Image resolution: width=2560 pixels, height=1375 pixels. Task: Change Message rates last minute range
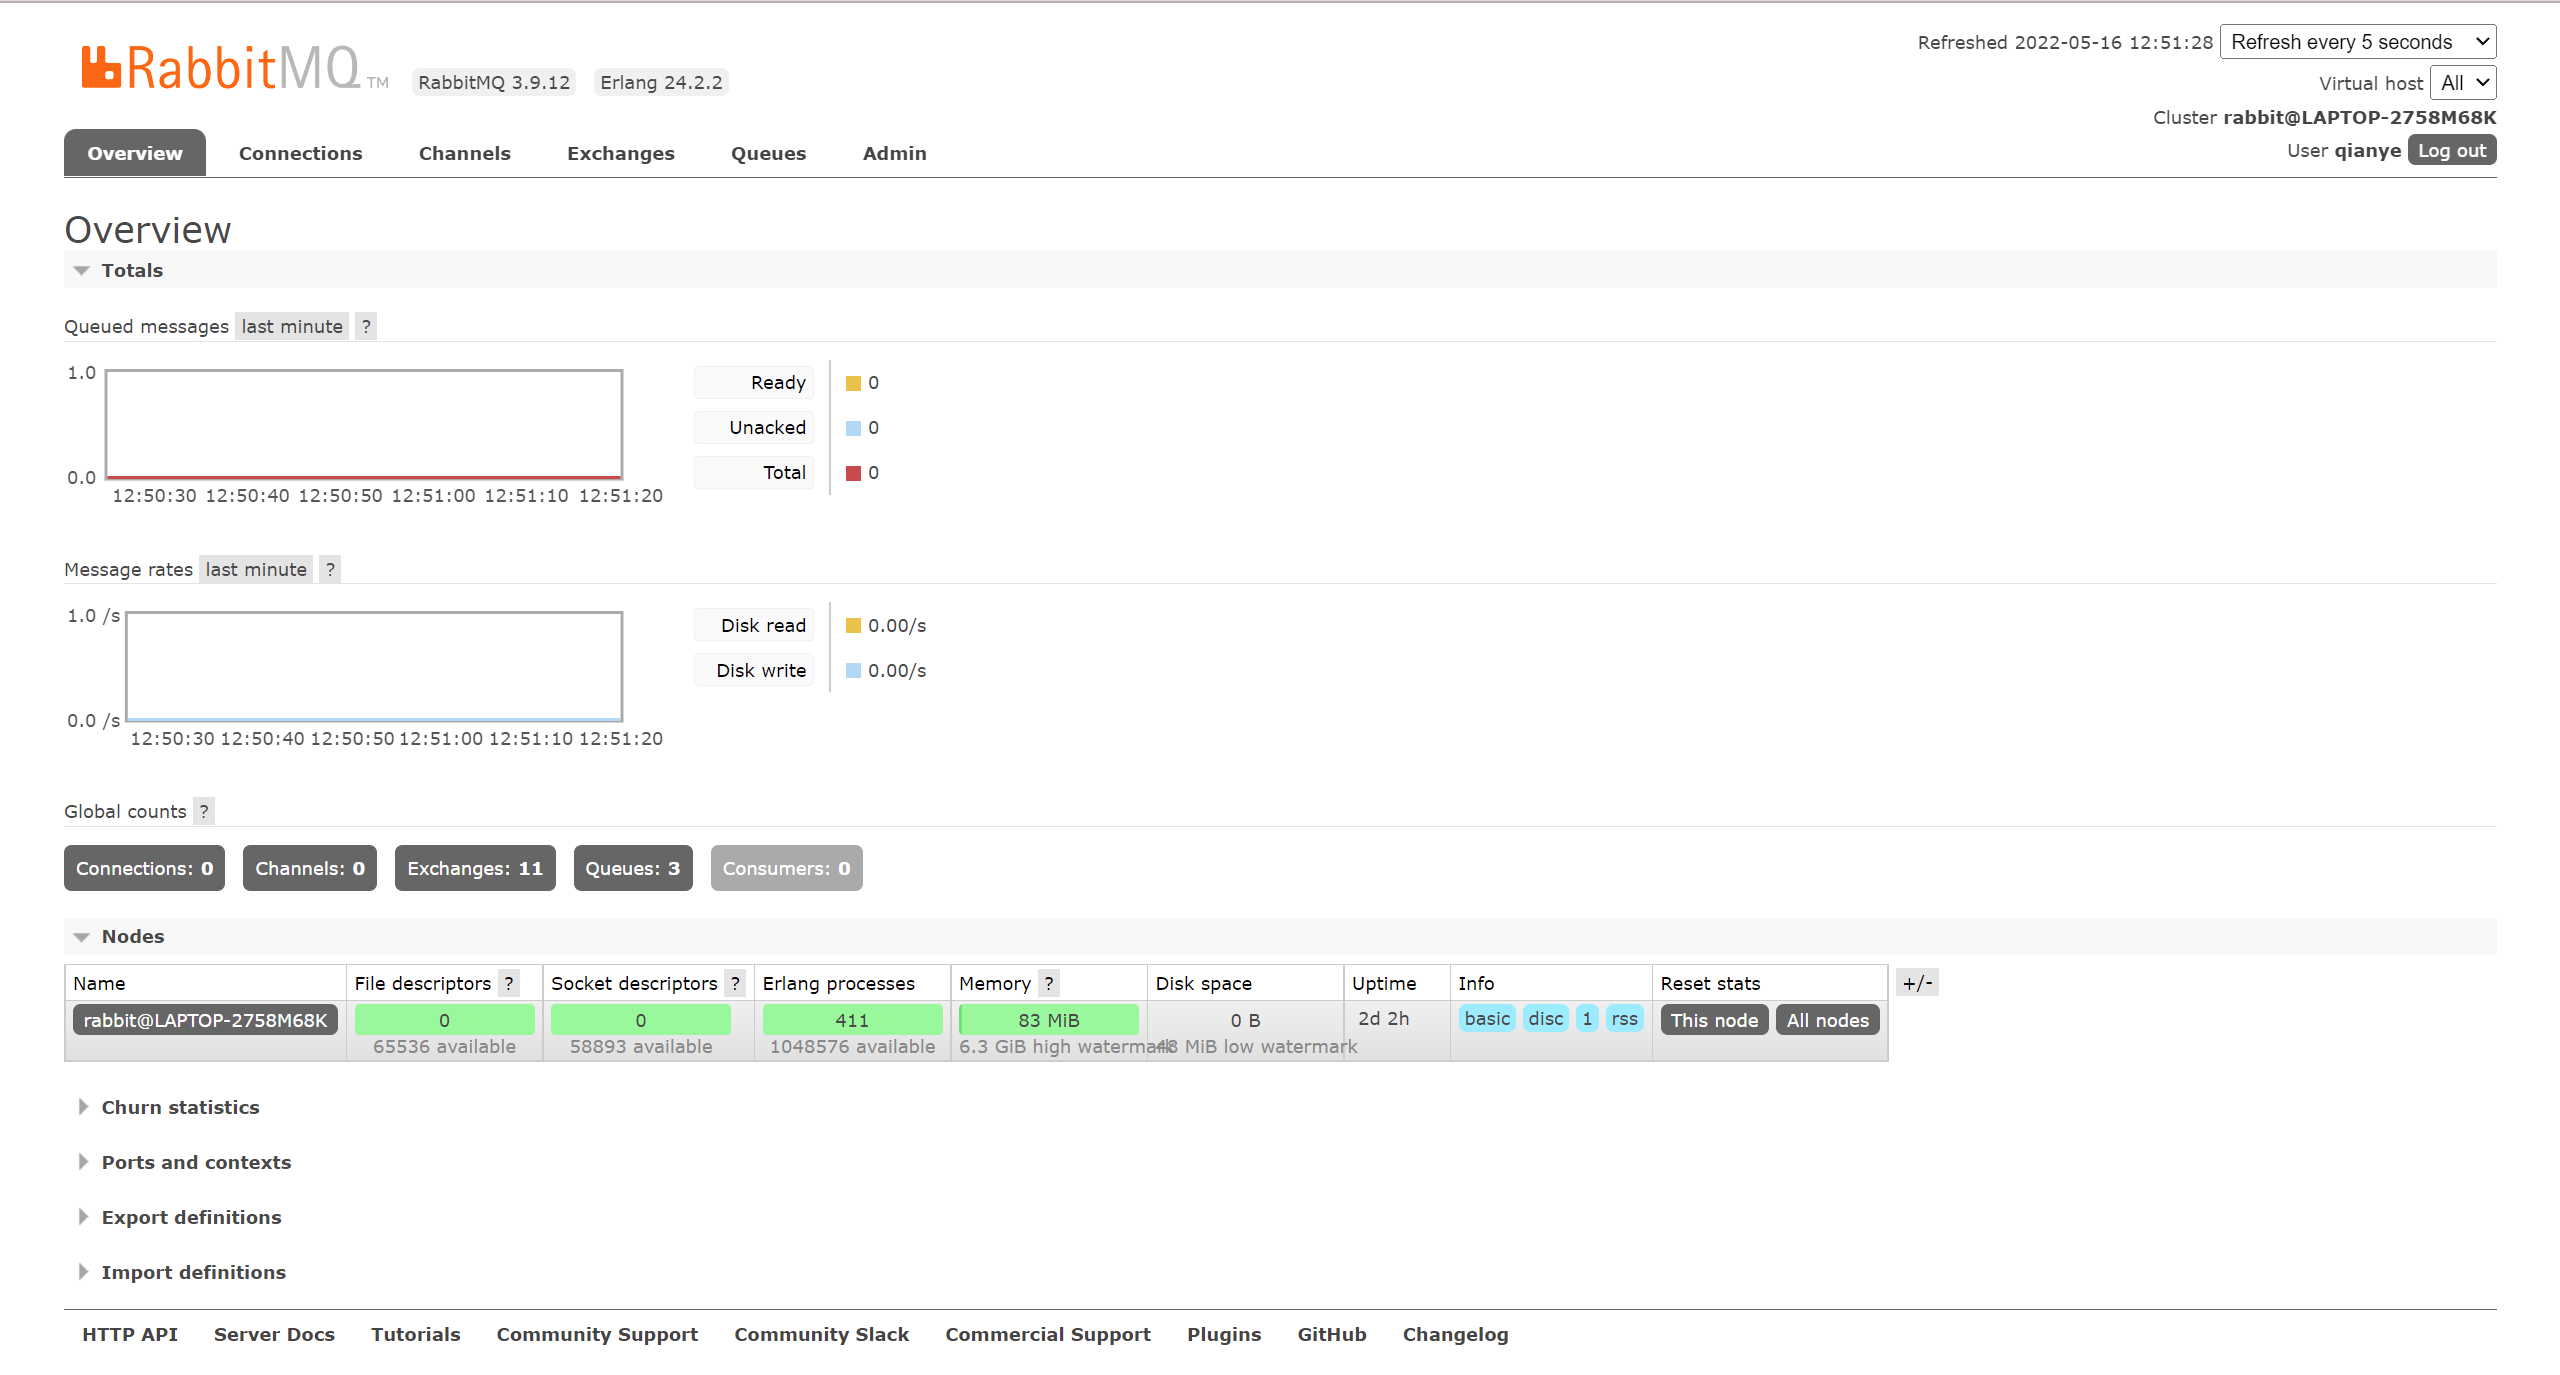(256, 569)
